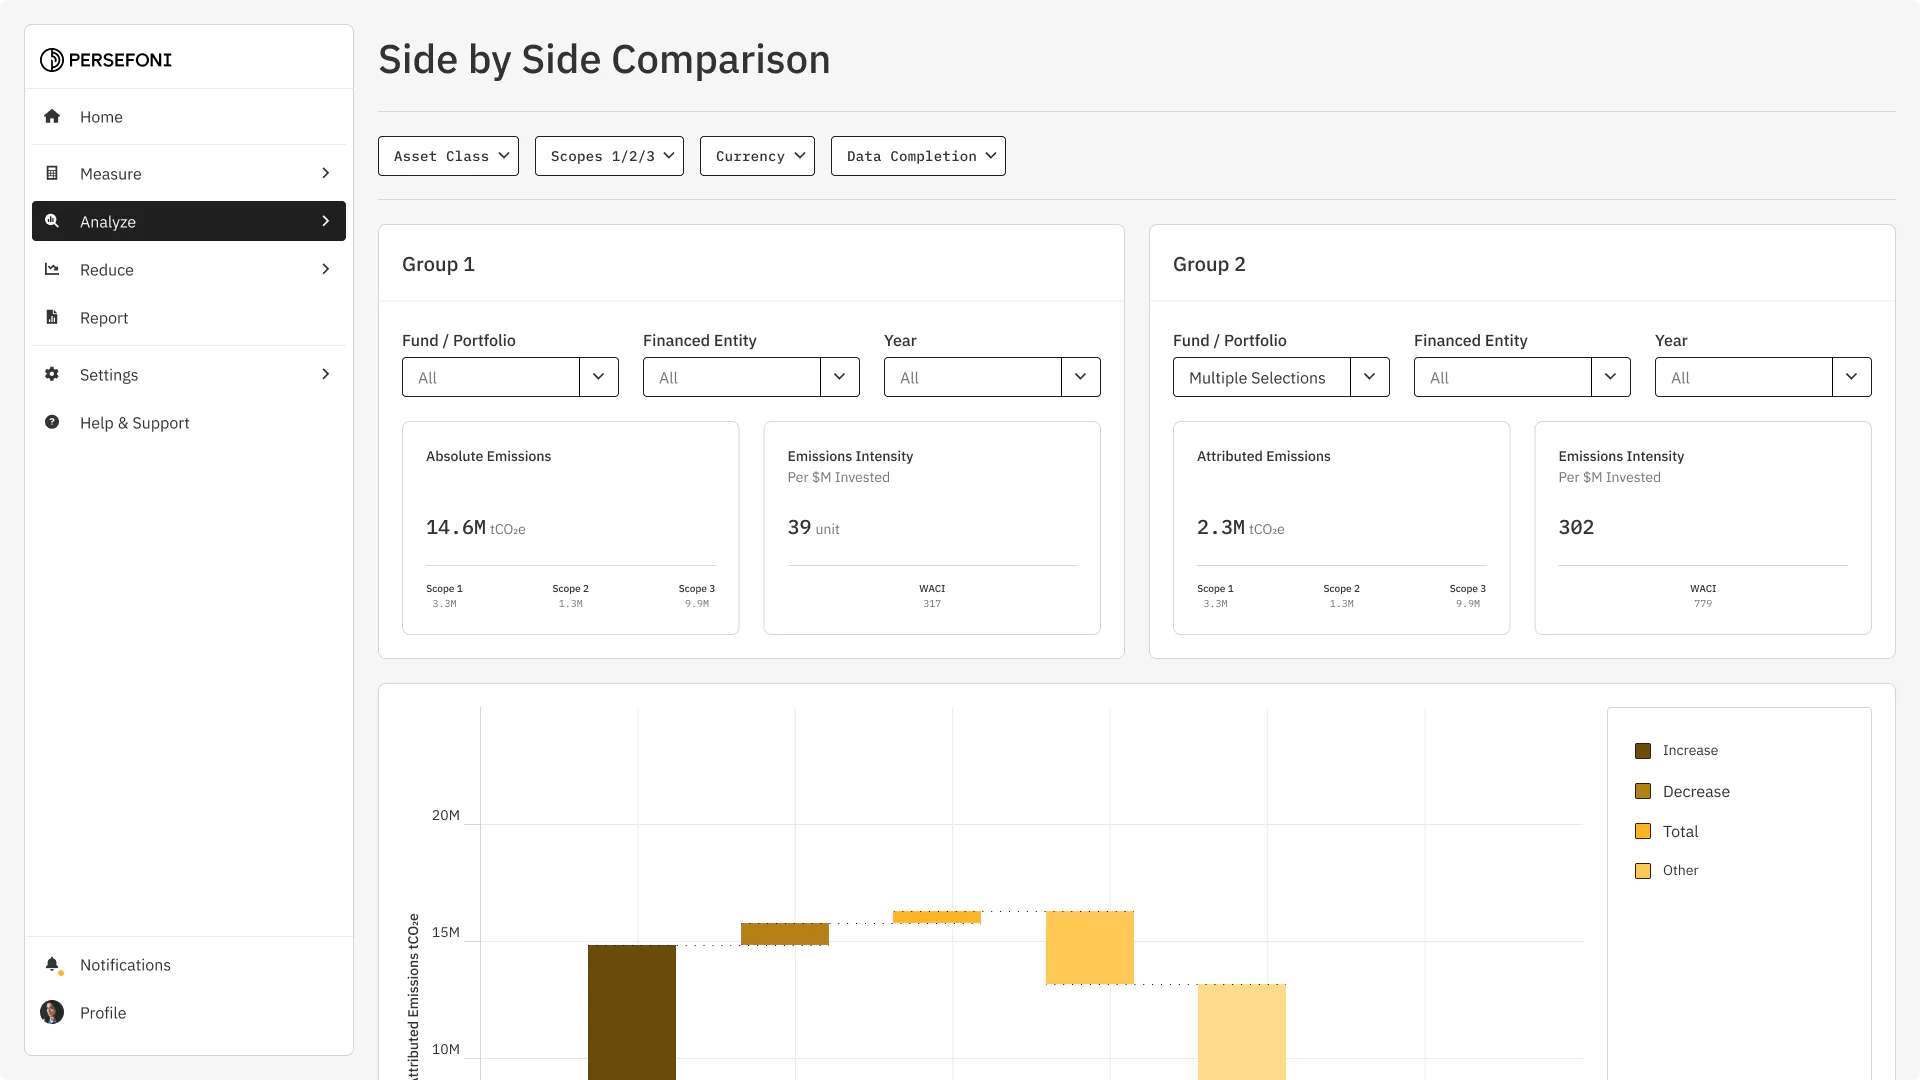Open the Scopes 1/2/3 dropdown
This screenshot has width=1920, height=1080.
point(609,156)
